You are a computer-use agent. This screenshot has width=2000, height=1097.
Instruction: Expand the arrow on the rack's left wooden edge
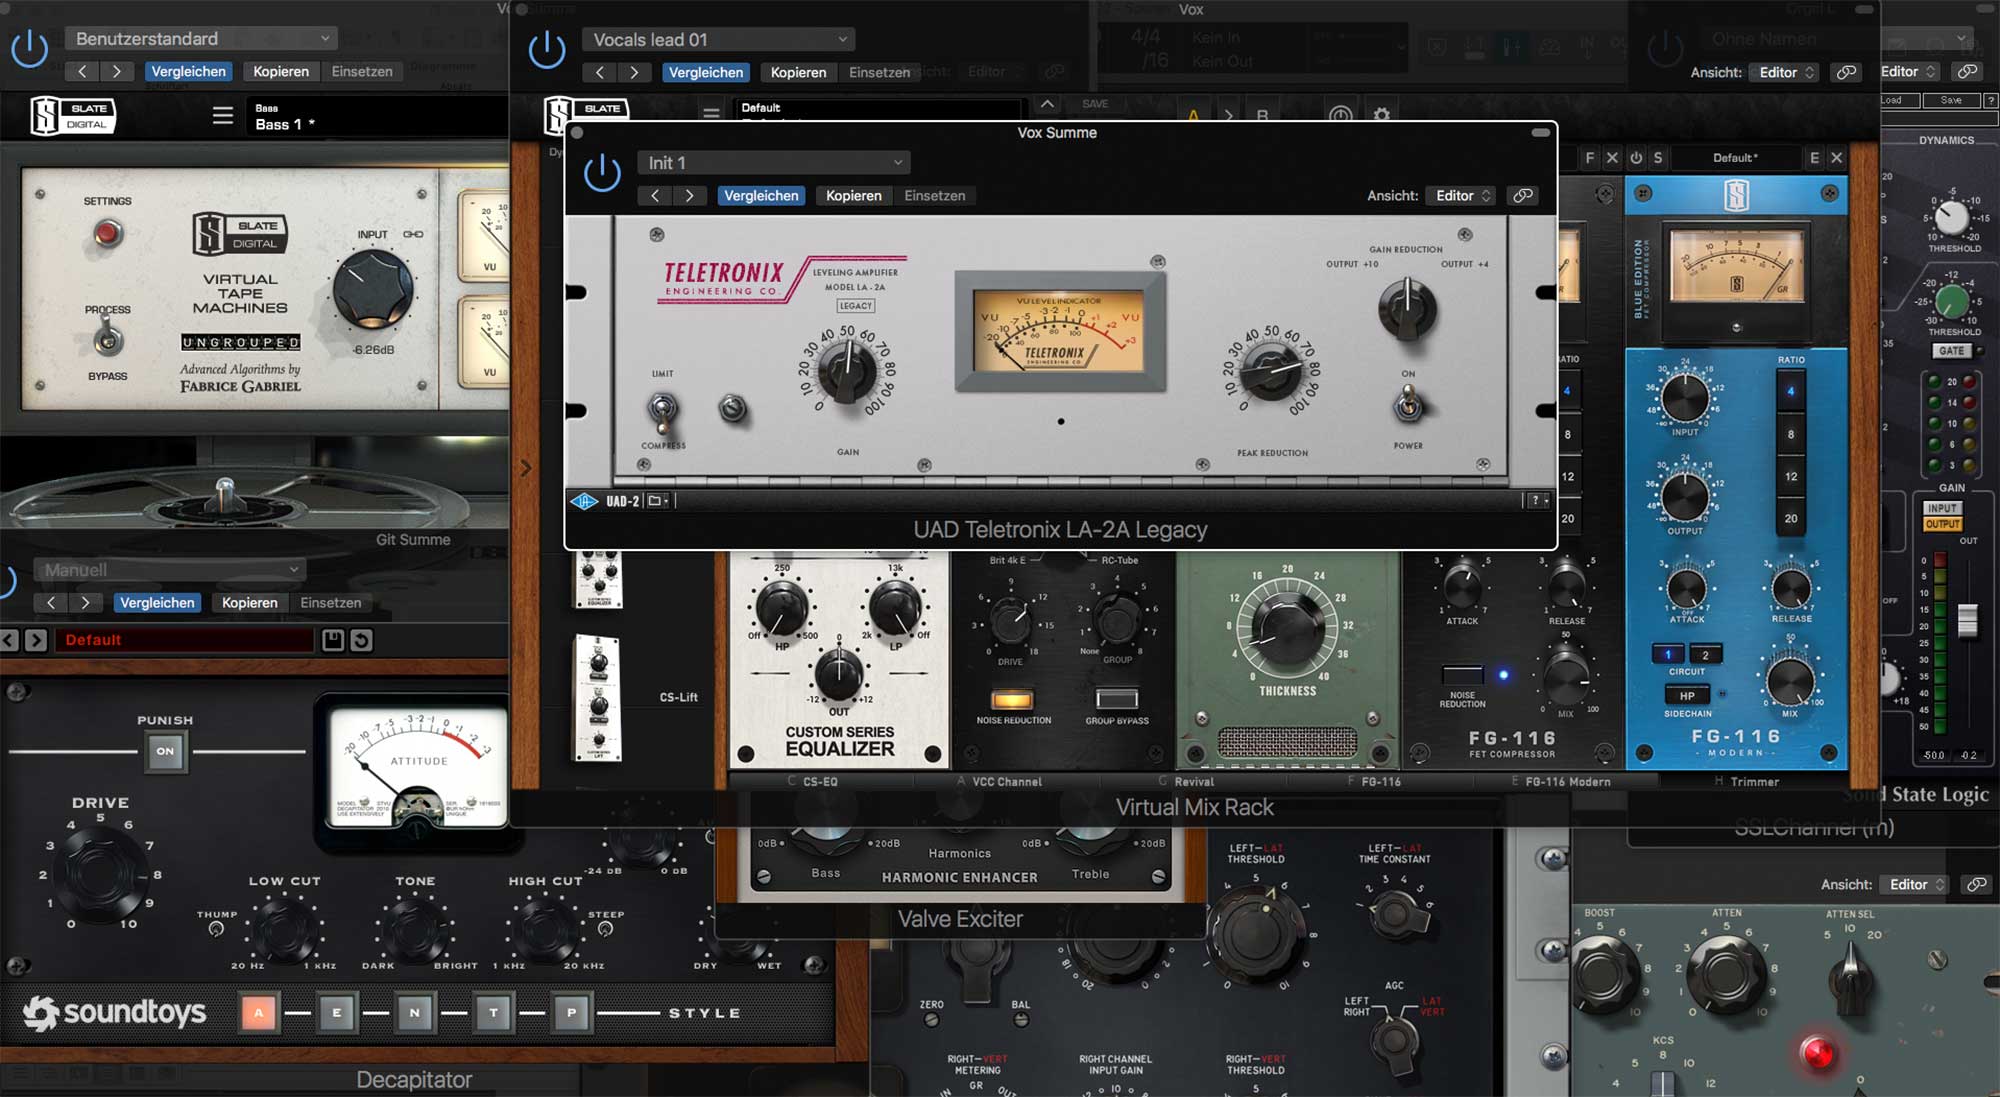[526, 468]
